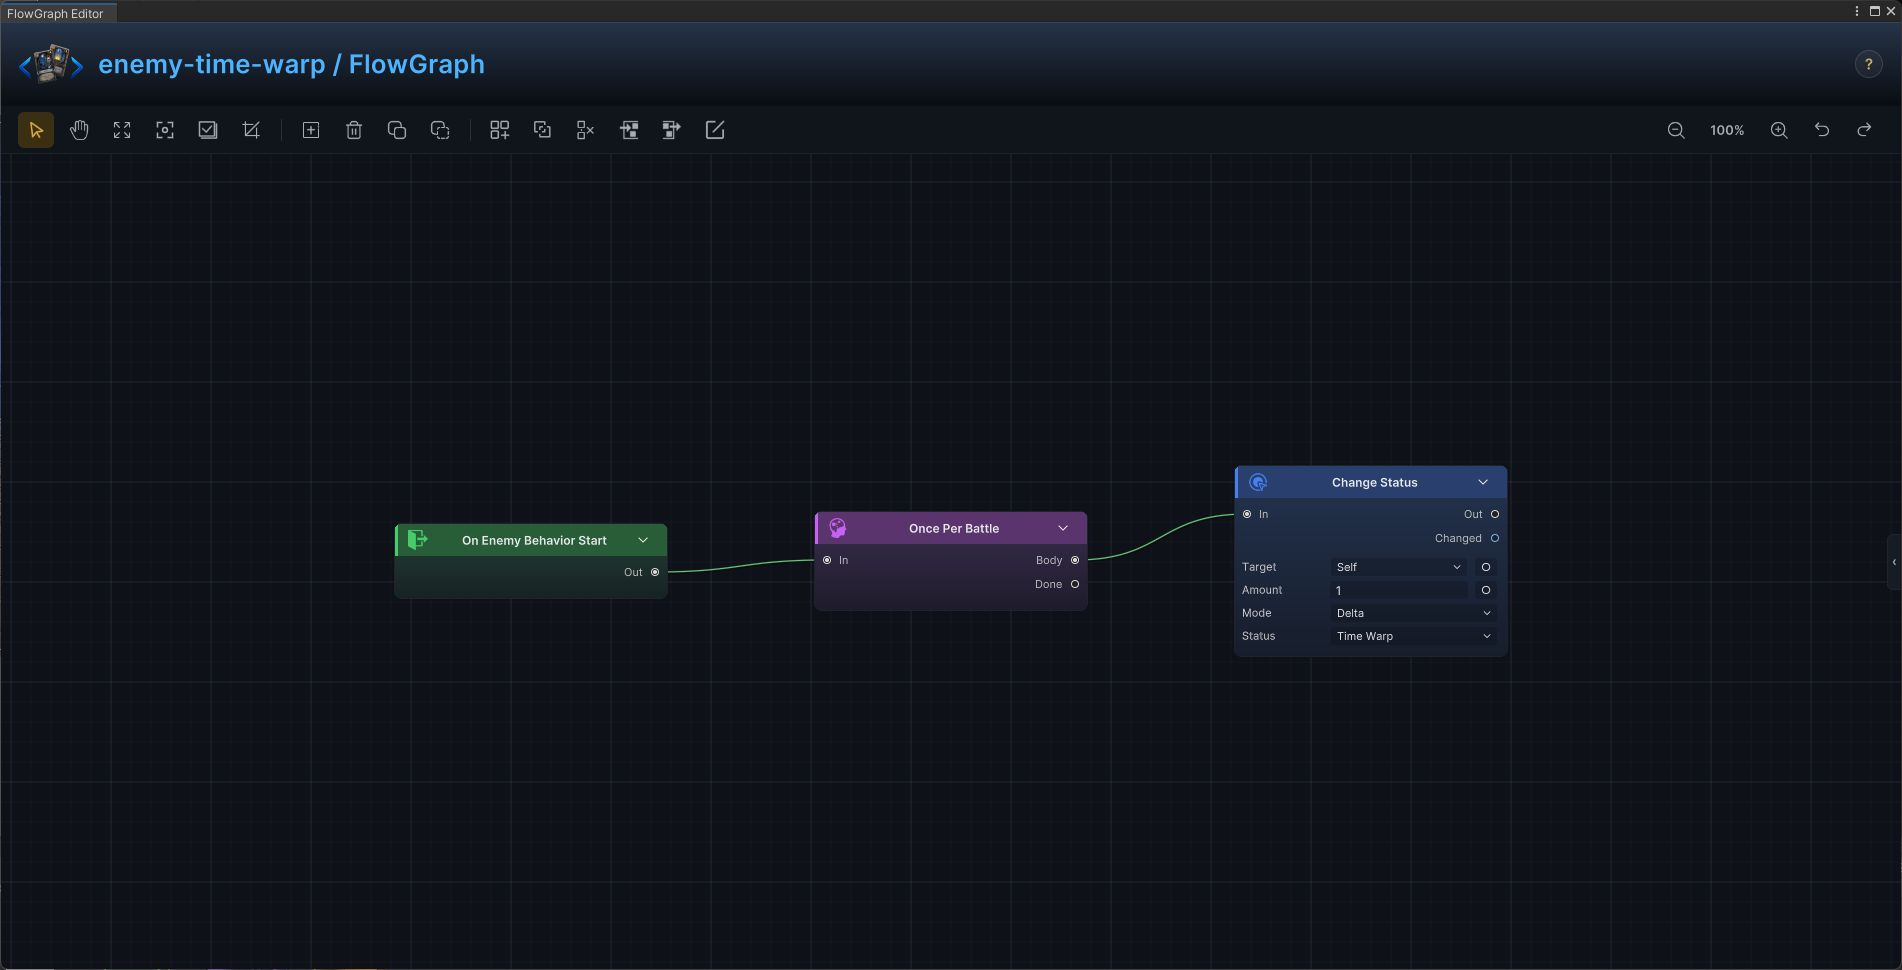Click the green exit icon on Enemy Behavior node
The width and height of the screenshot is (1902, 970).
click(x=418, y=540)
